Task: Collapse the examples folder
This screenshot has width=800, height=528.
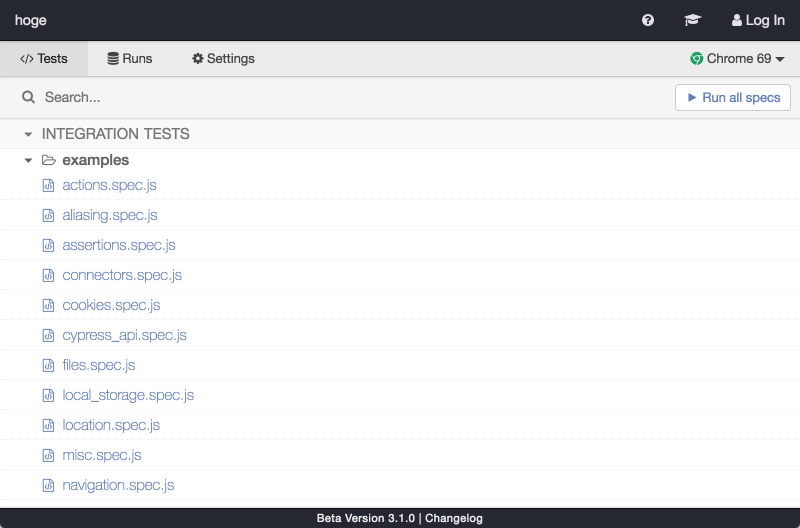Action: 29,160
